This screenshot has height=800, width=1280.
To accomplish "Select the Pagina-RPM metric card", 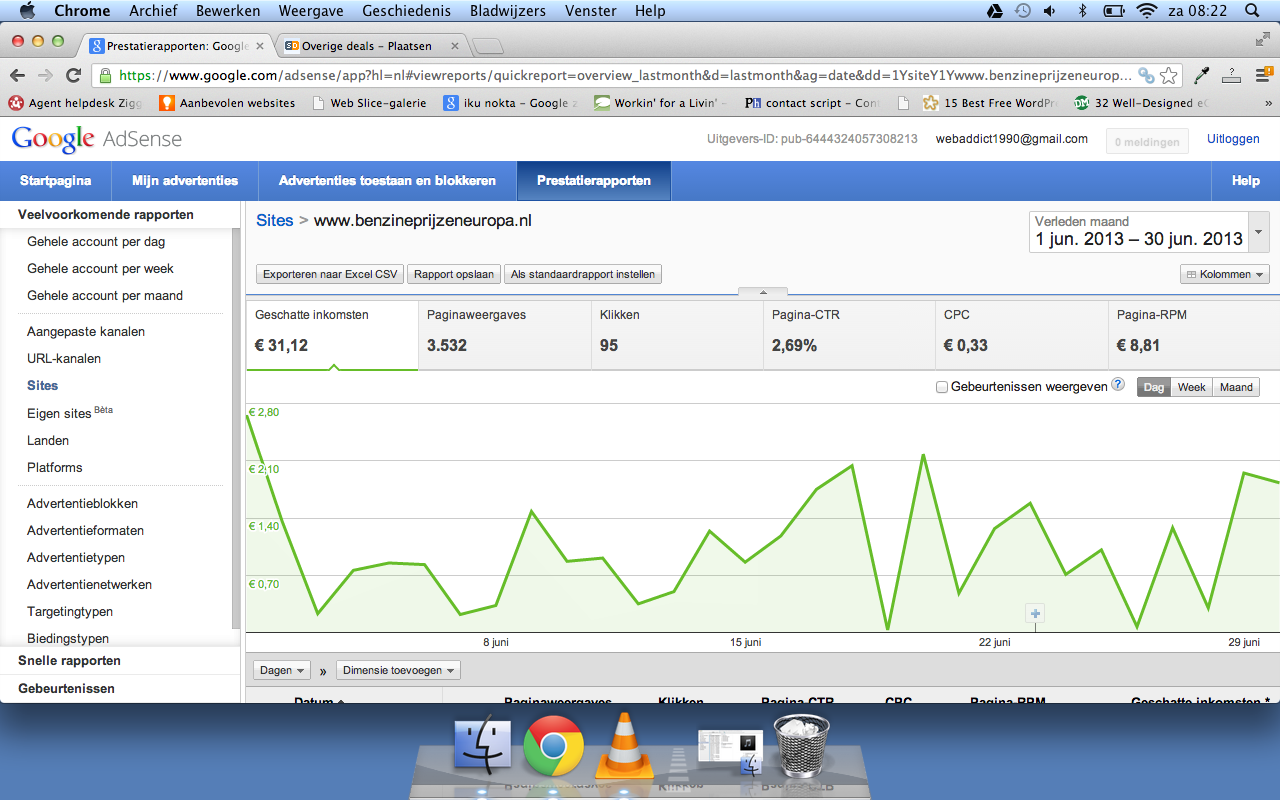I will (x=1194, y=335).
